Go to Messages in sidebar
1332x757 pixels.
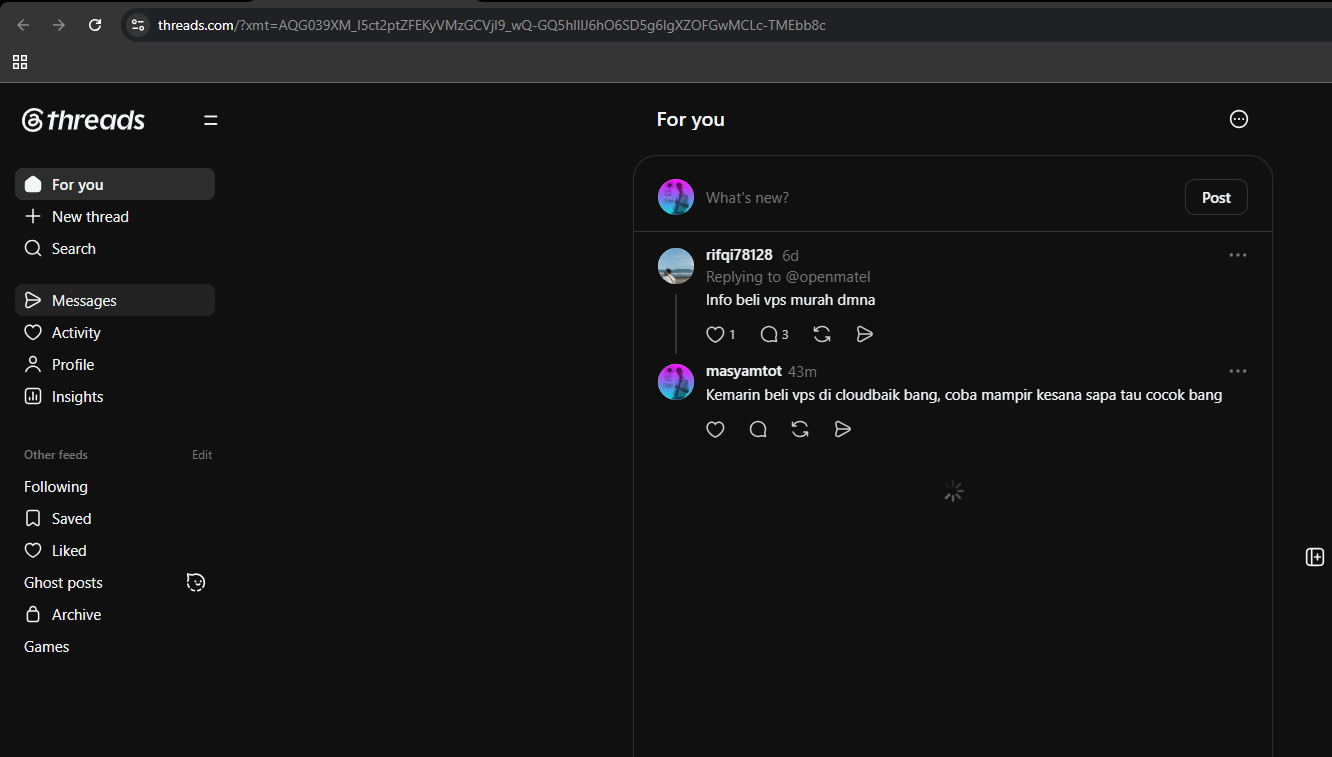(x=115, y=300)
